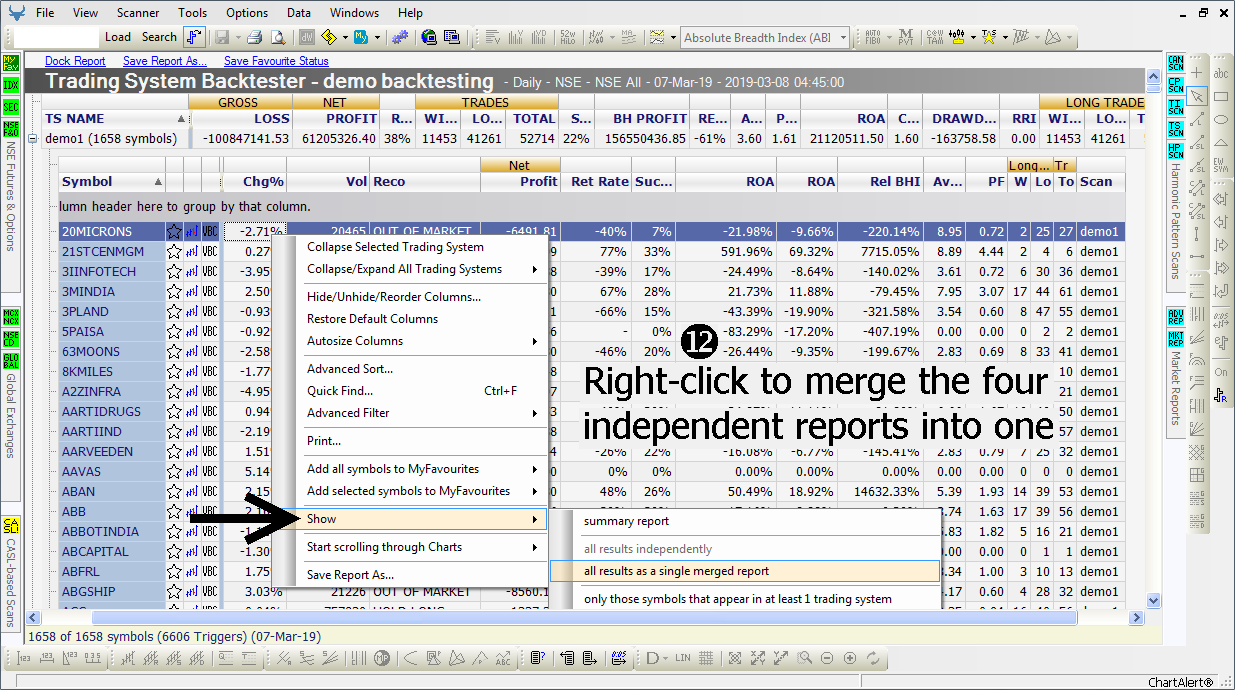Select the EW SYM Elliott wave tool
The width and height of the screenshot is (1235, 690).
pyautogui.click(x=1221, y=164)
